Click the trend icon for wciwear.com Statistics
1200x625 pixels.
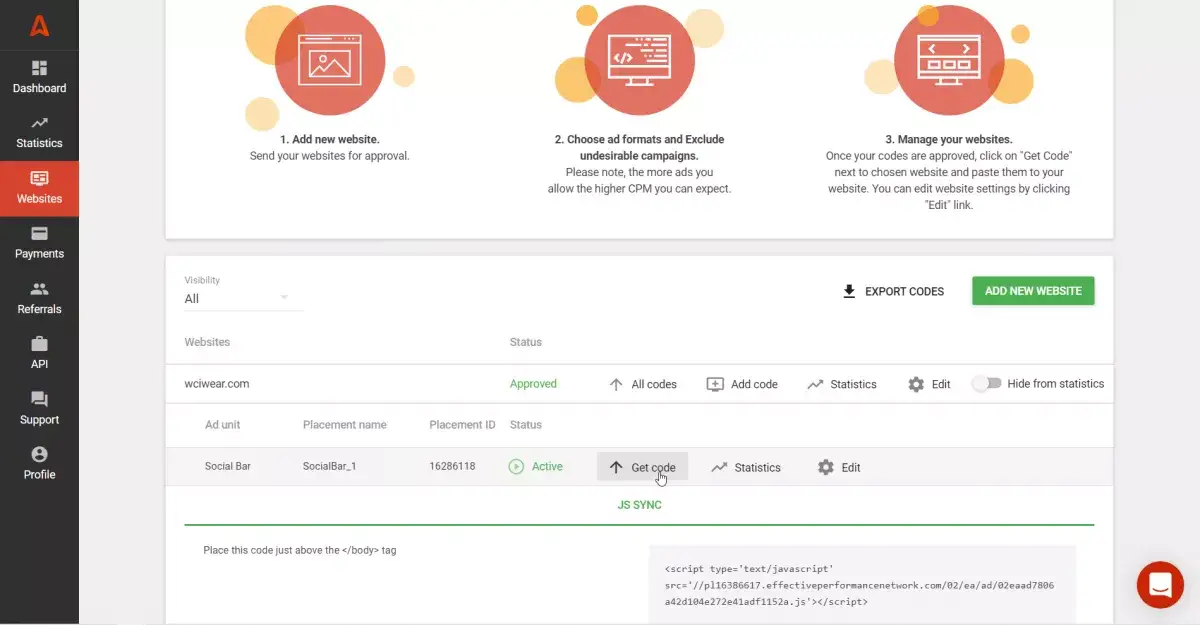click(815, 384)
